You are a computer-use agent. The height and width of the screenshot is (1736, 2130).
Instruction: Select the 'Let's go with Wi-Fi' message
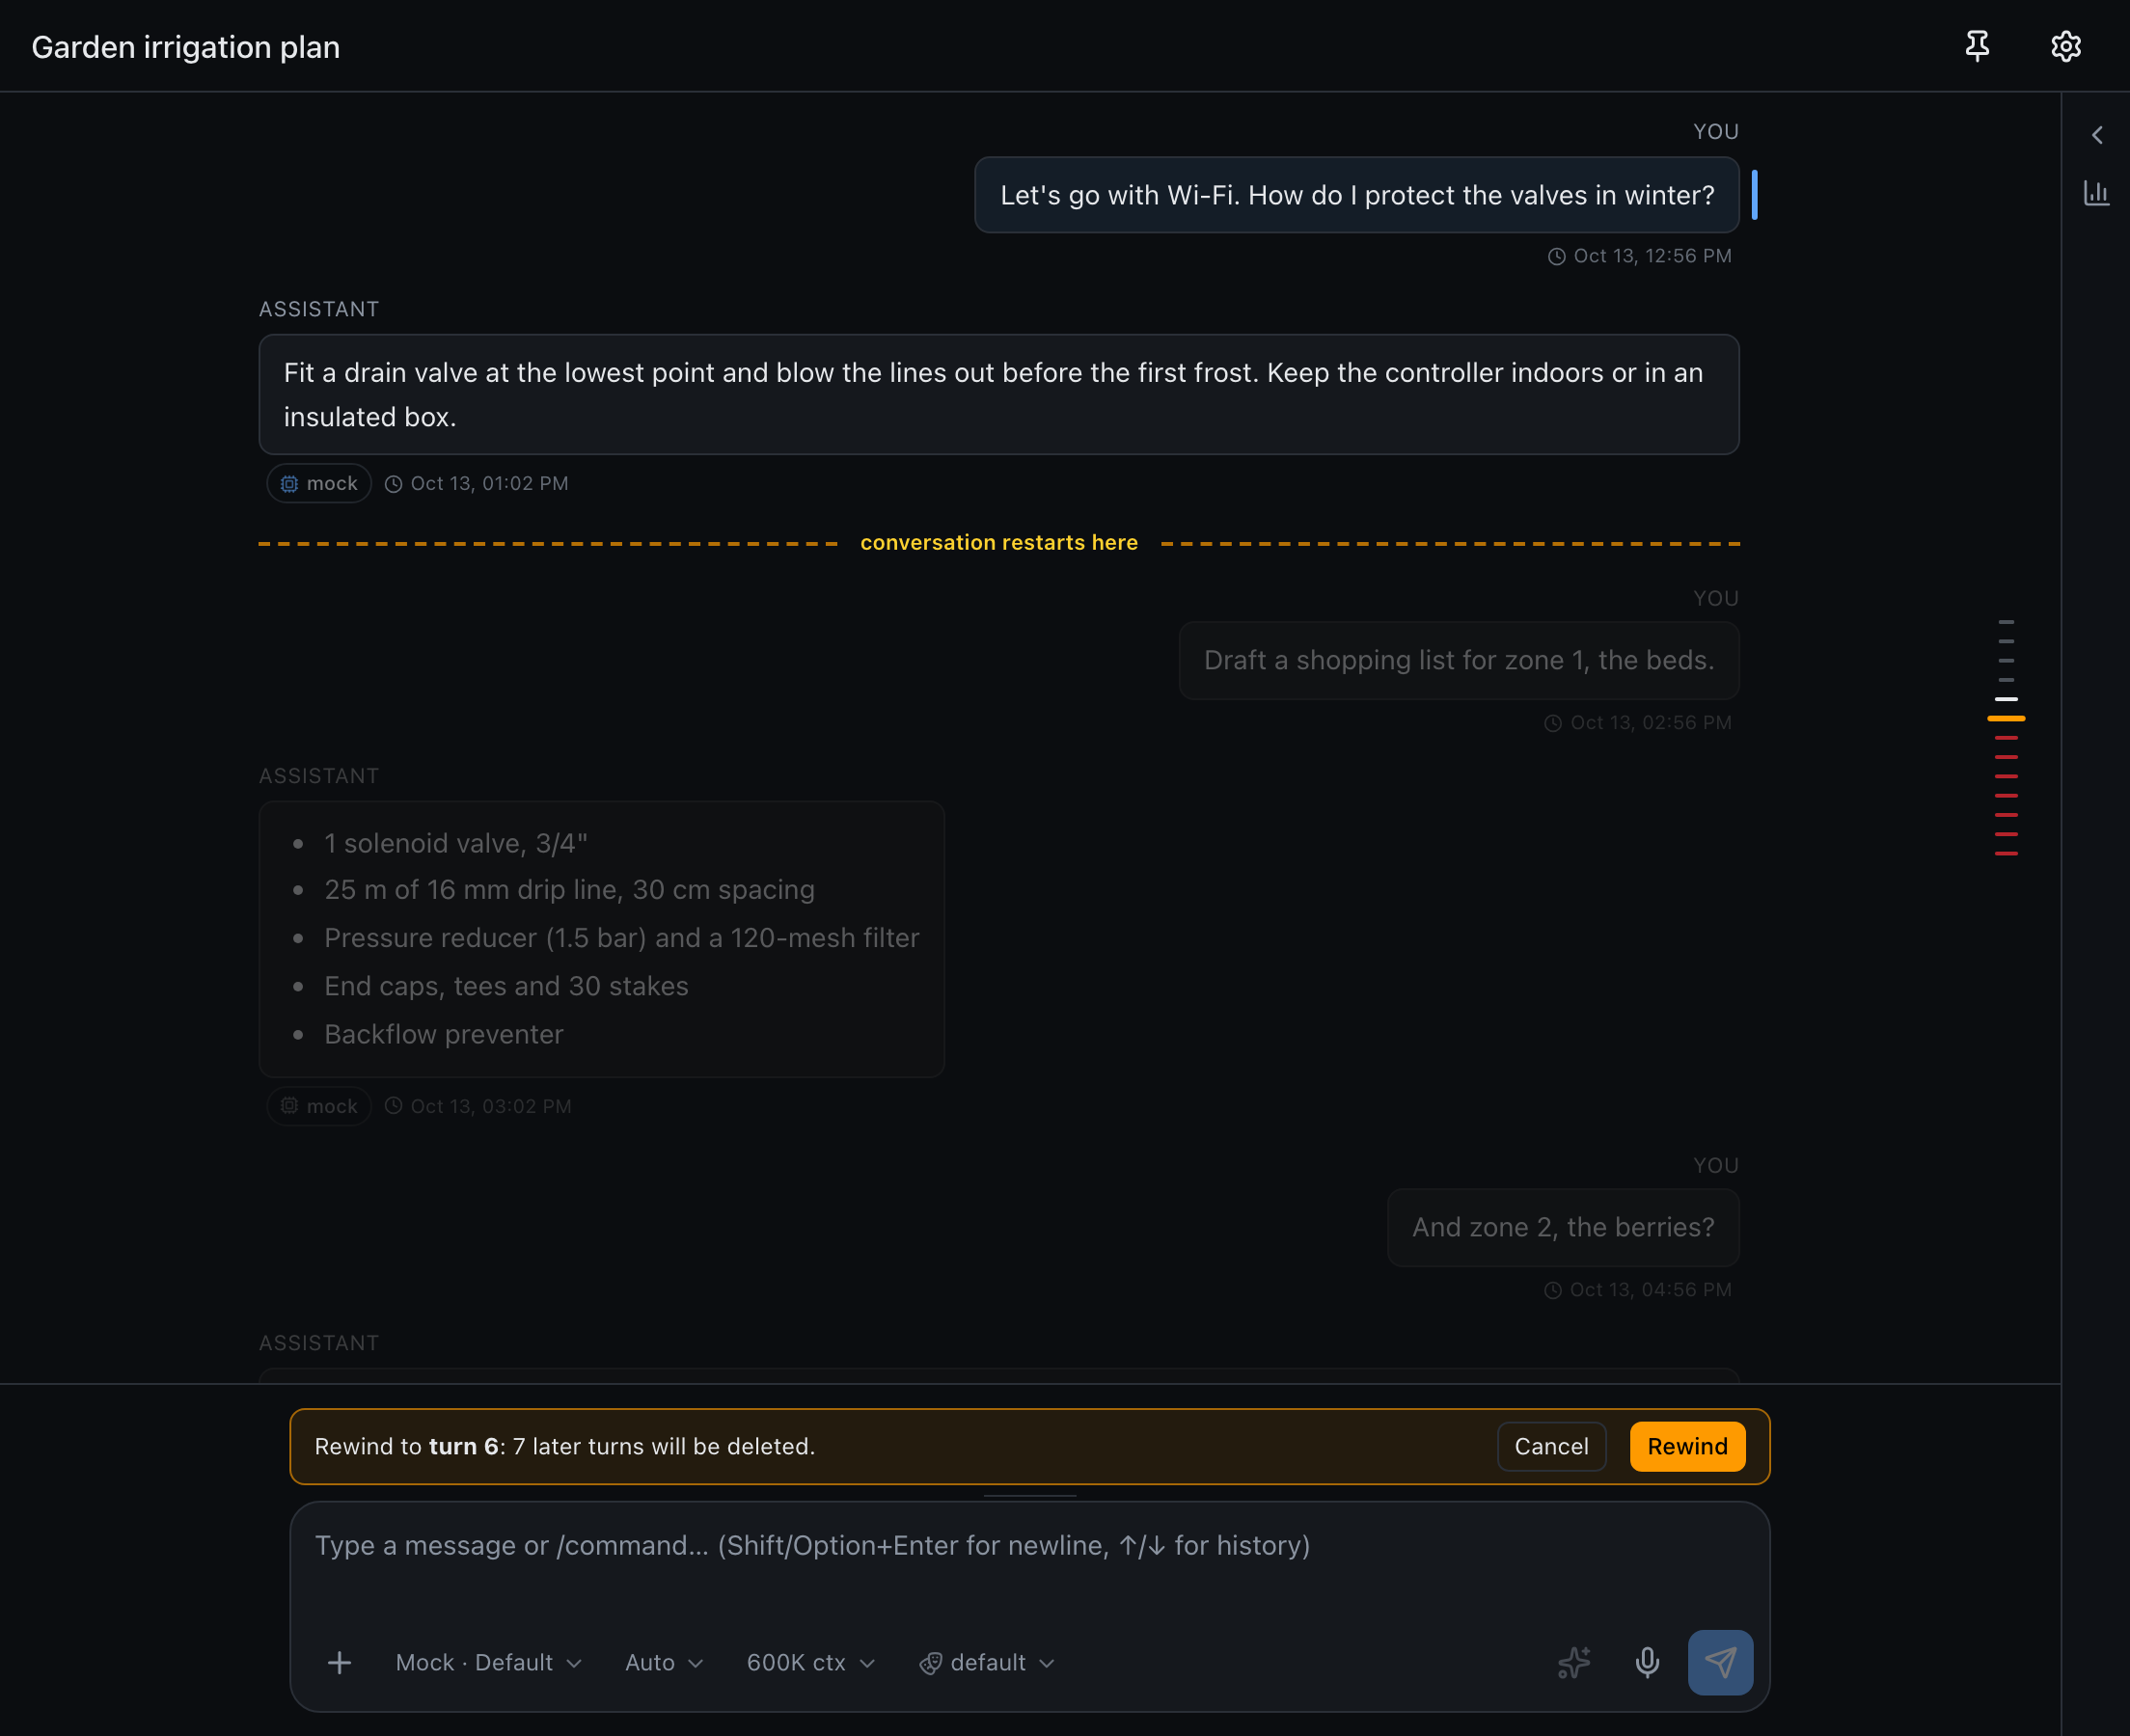[x=1357, y=195]
